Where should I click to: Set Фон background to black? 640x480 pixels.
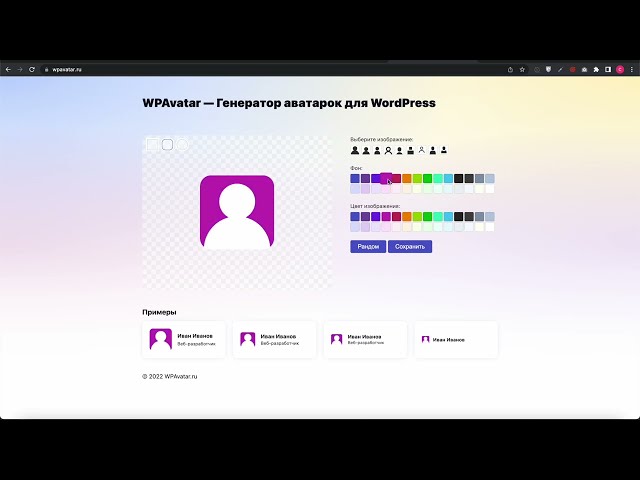(459, 178)
